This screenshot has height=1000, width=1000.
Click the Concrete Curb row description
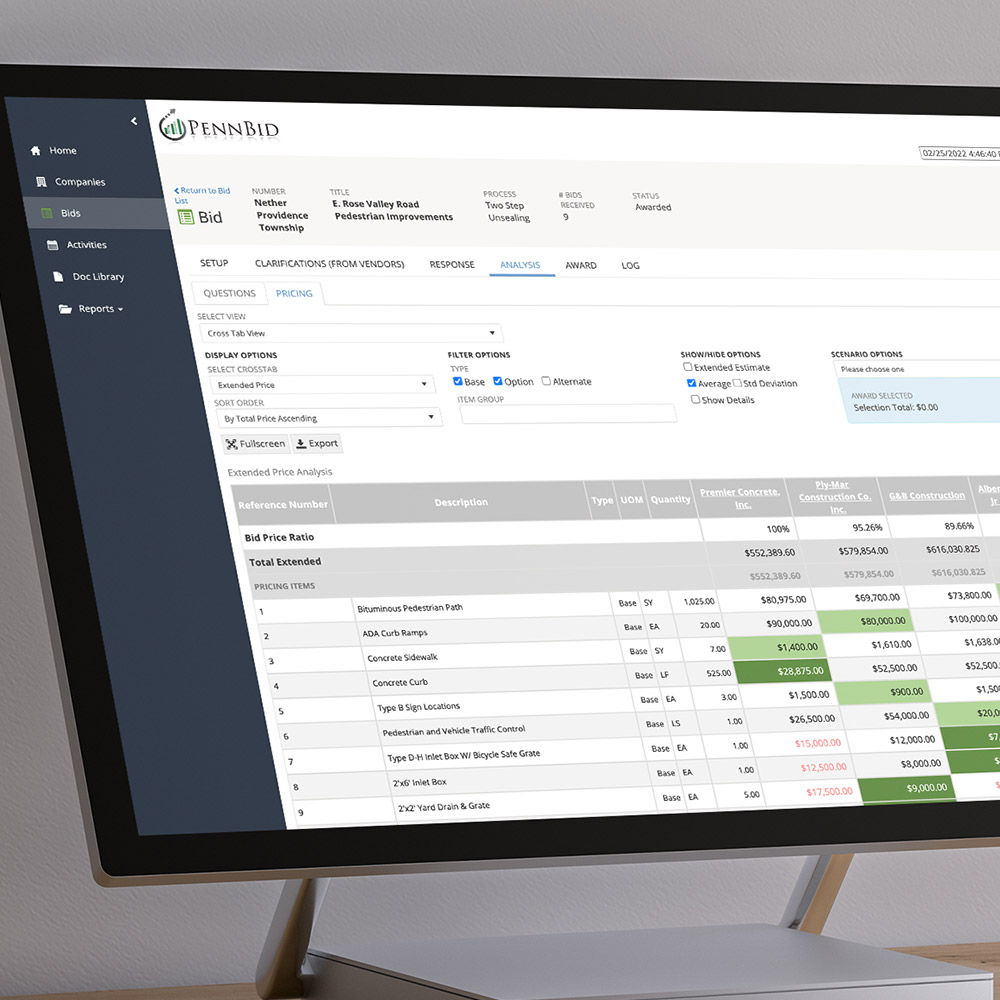tap(400, 682)
